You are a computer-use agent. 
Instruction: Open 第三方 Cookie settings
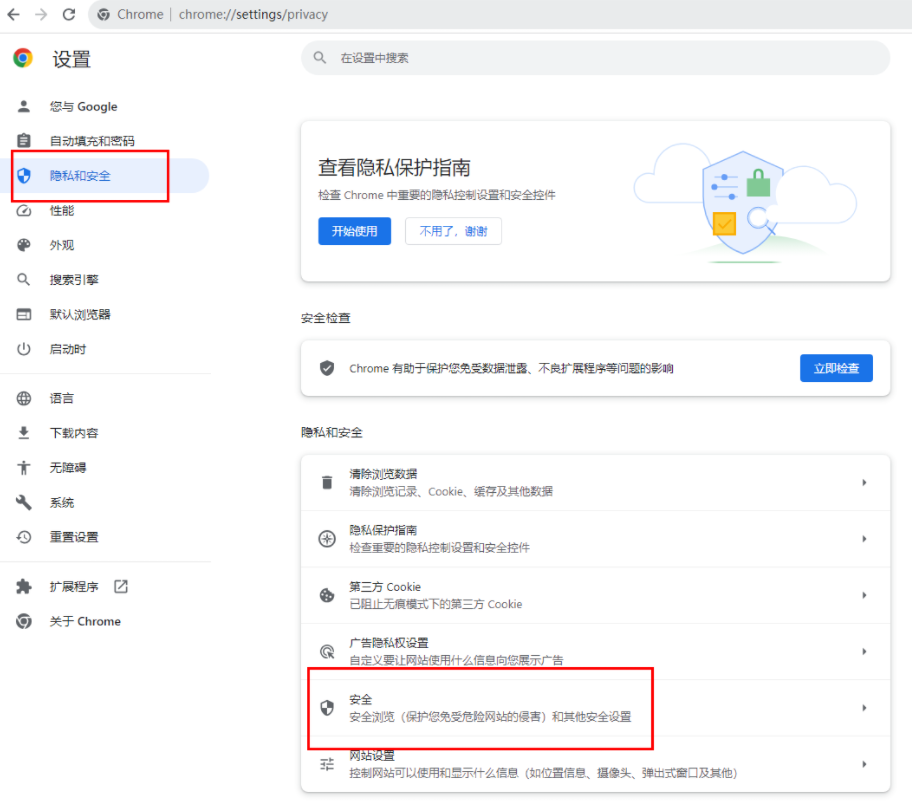coord(596,595)
